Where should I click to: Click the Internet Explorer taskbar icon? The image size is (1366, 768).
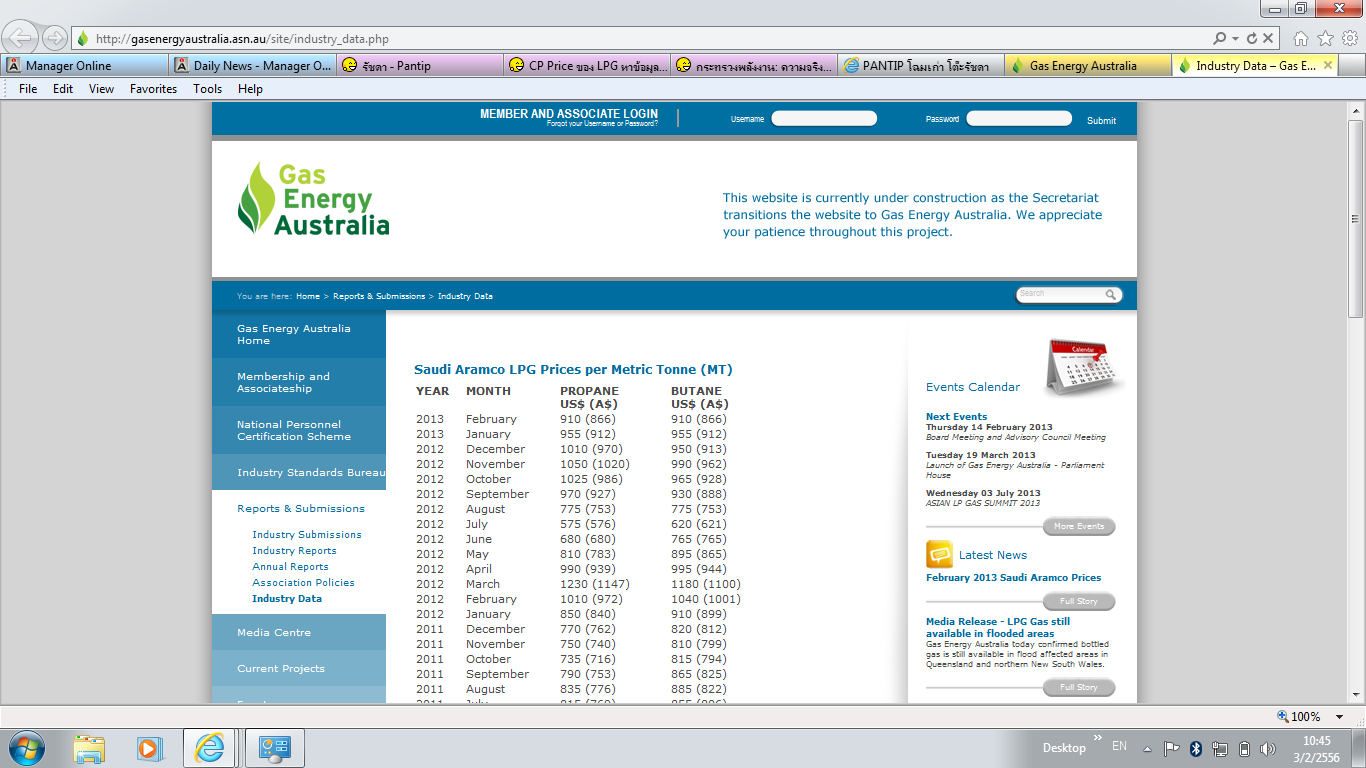(209, 748)
